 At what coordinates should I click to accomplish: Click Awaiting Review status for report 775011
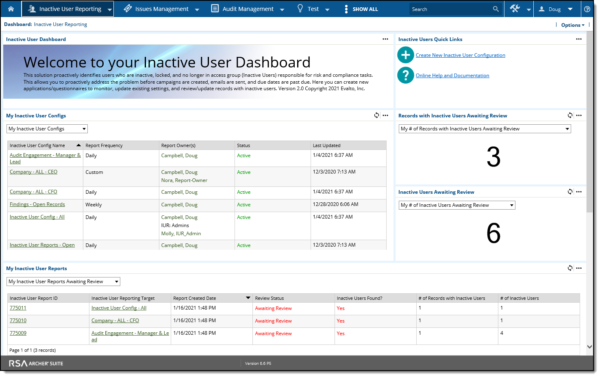click(x=273, y=308)
